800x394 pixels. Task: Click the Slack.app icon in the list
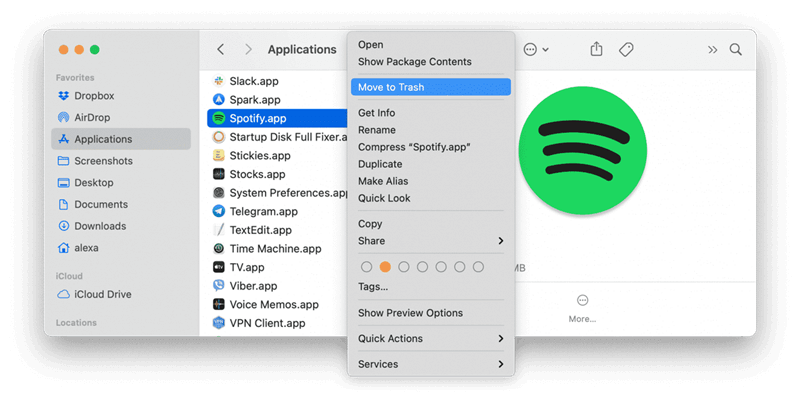(219, 81)
